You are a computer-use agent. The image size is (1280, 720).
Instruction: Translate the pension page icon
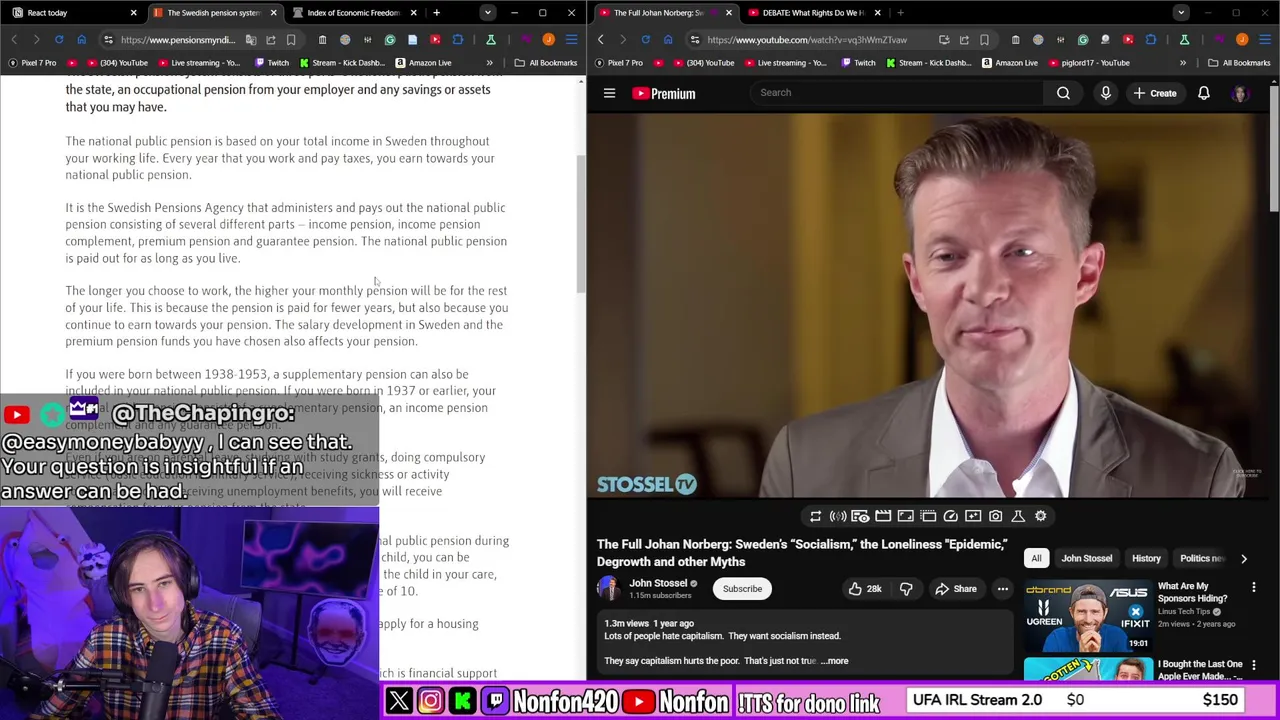coord(251,40)
